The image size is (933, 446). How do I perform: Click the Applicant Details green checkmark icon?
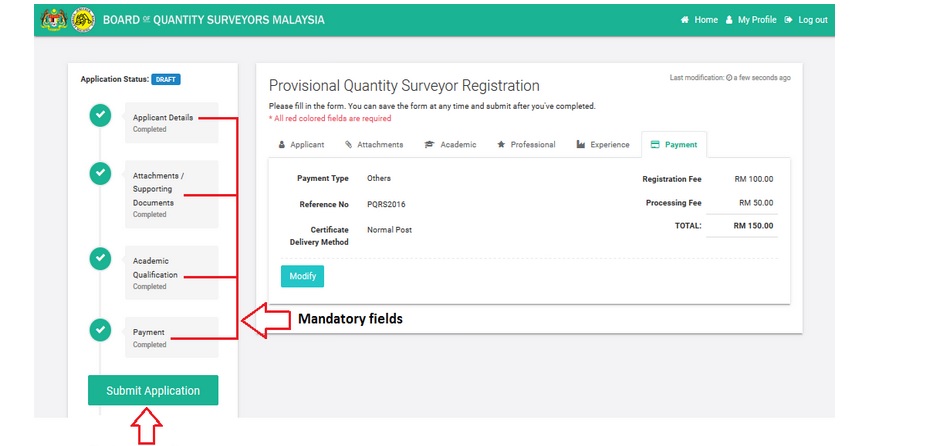point(100,115)
